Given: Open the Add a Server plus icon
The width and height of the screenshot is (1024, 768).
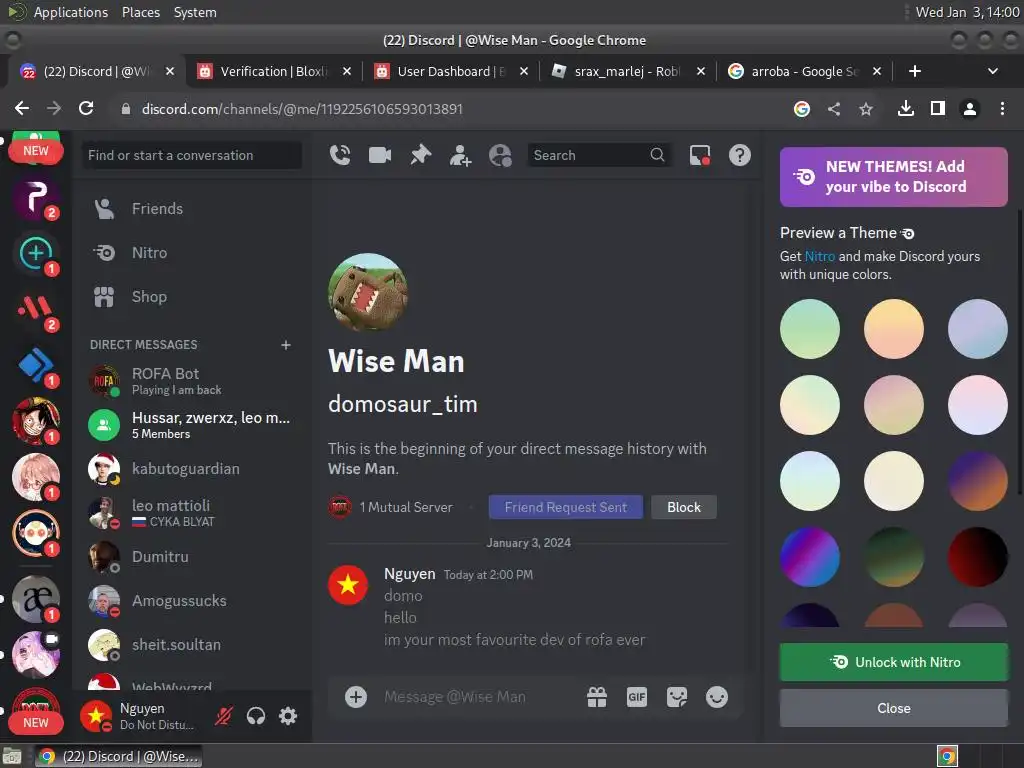Looking at the screenshot, I should [x=36, y=254].
